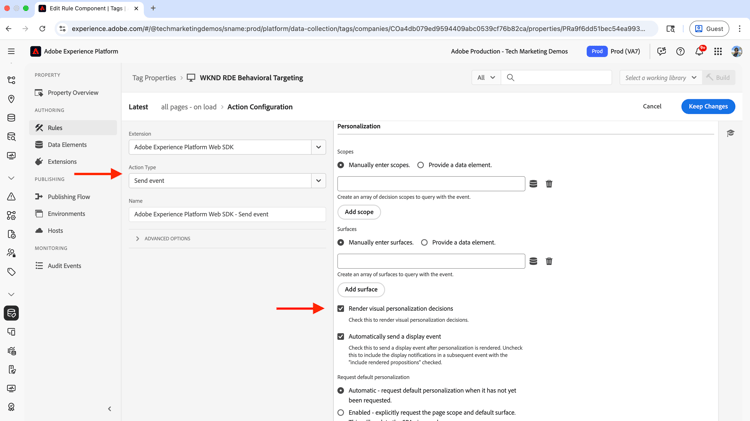750x421 pixels.
Task: Open Data Elements in the sidebar
Action: [73, 144]
